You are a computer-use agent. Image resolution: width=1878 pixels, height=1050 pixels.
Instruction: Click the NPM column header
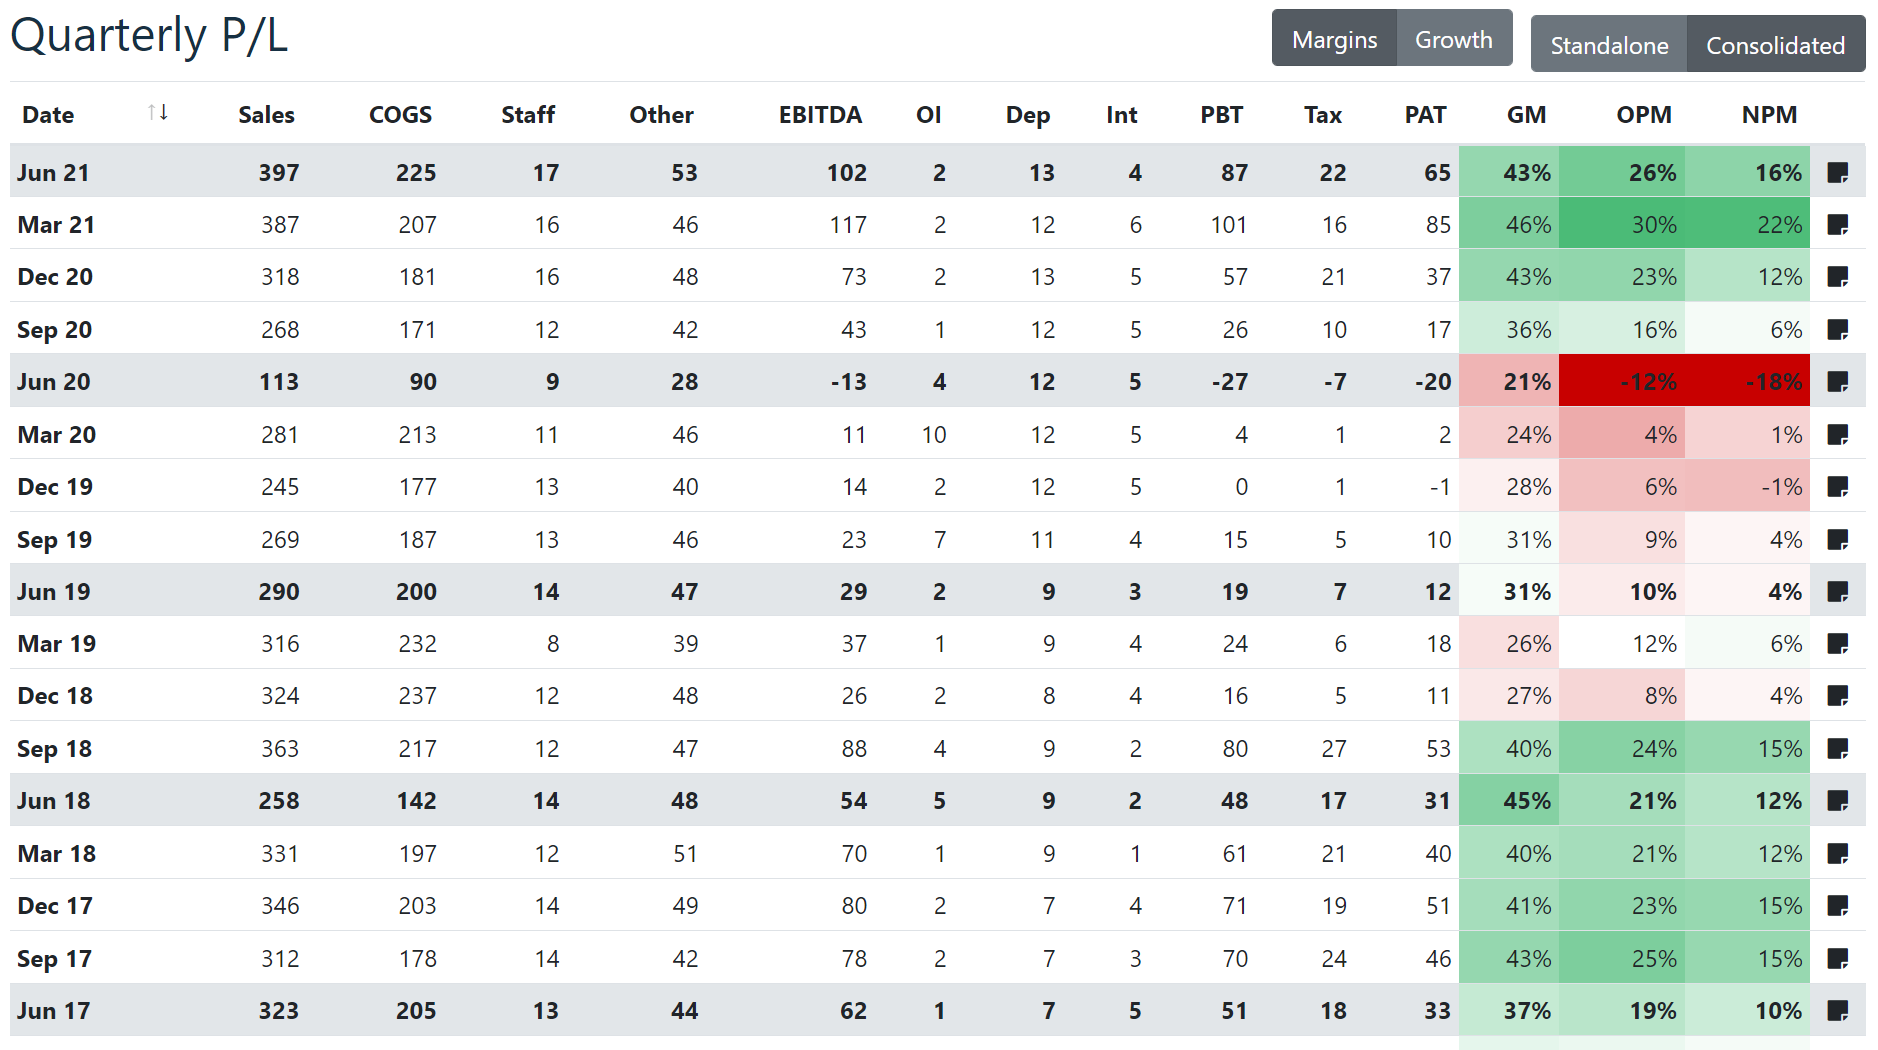click(x=1769, y=115)
